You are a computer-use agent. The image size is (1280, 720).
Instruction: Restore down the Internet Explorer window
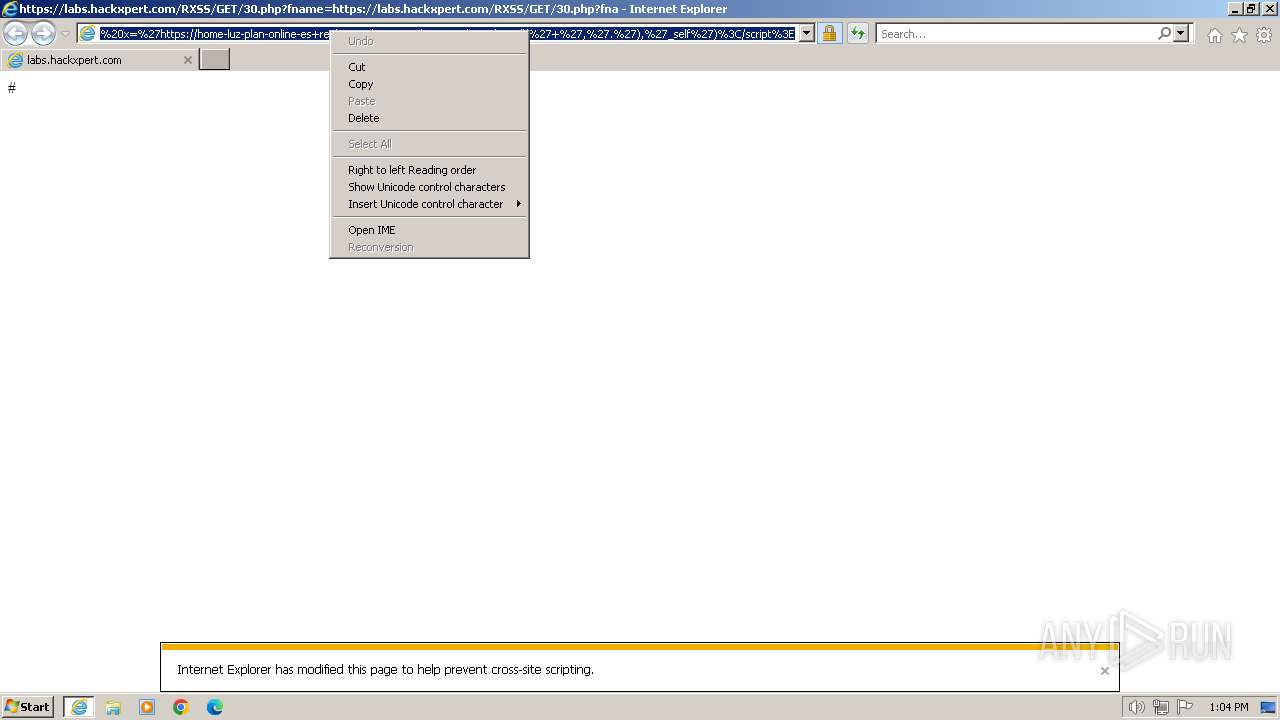[1251, 9]
